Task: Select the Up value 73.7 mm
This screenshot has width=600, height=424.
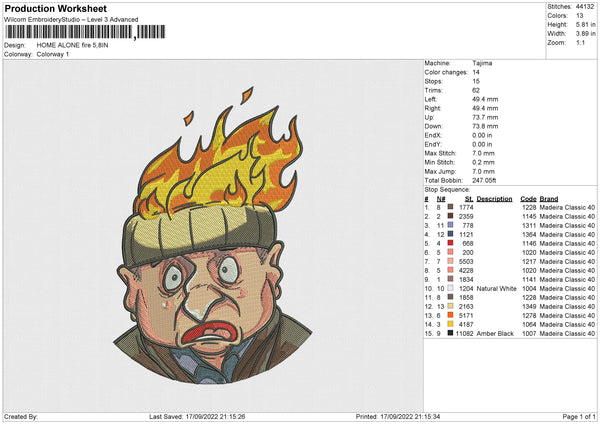Action: click(485, 117)
